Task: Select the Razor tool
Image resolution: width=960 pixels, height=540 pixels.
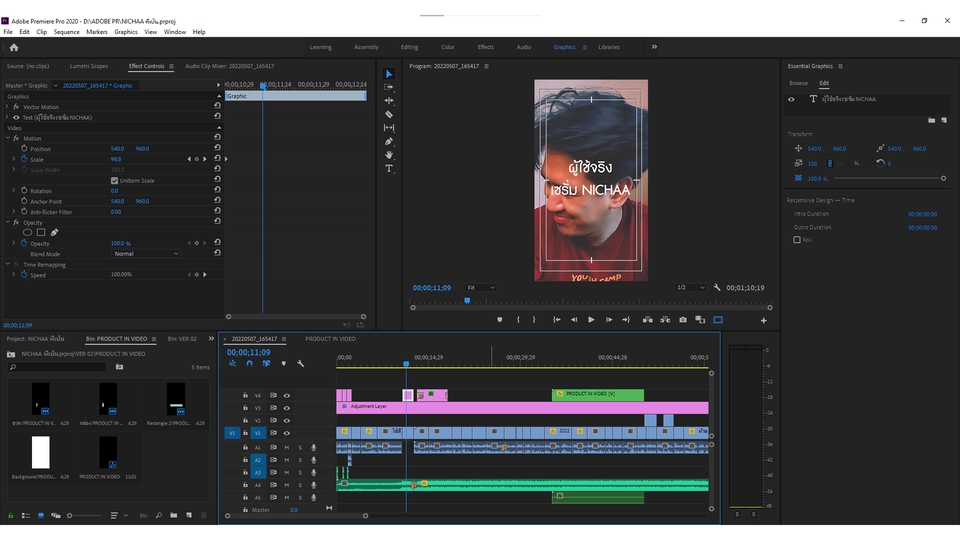Action: click(x=389, y=114)
